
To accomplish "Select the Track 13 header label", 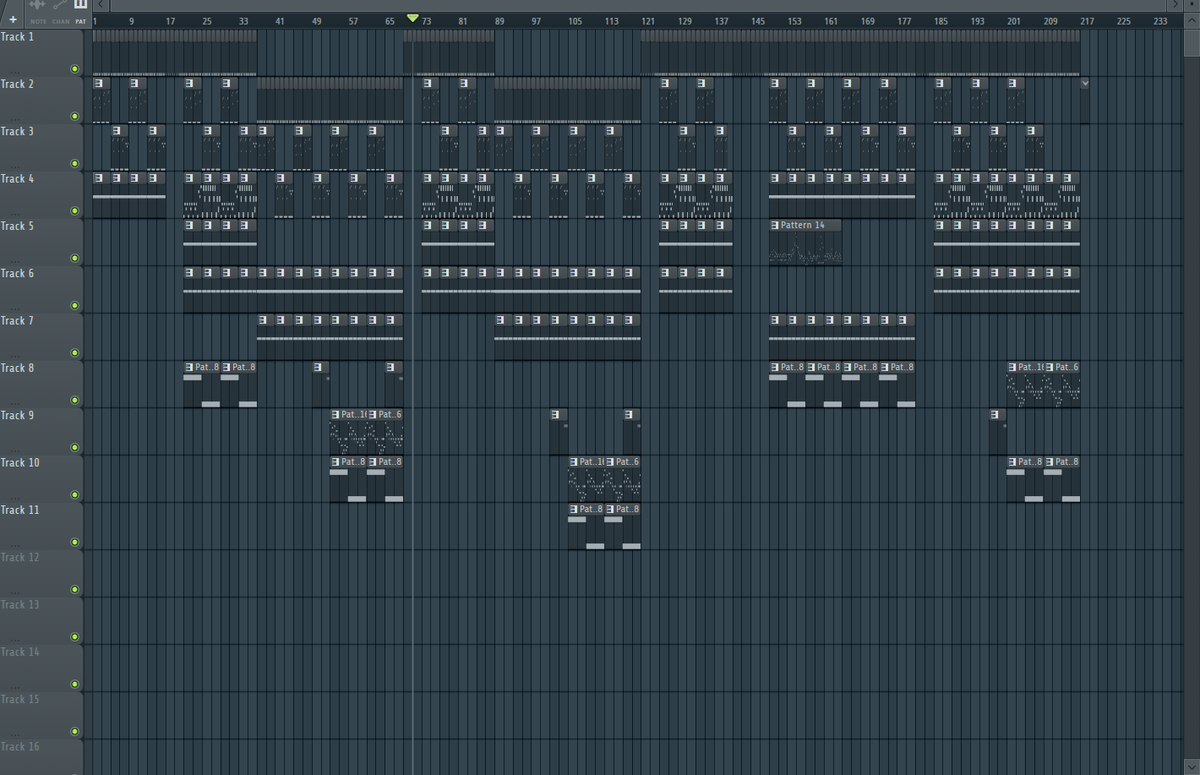I will point(19,604).
